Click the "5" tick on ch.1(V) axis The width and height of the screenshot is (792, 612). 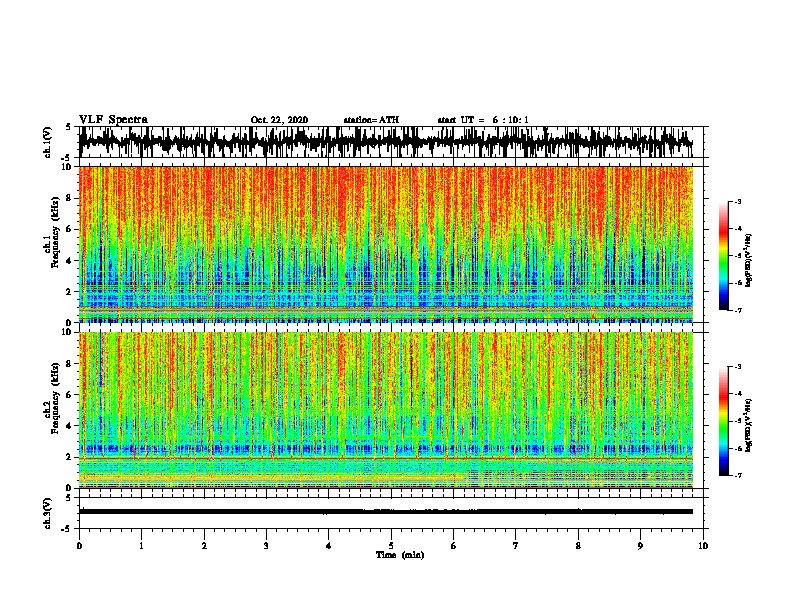tap(68, 127)
